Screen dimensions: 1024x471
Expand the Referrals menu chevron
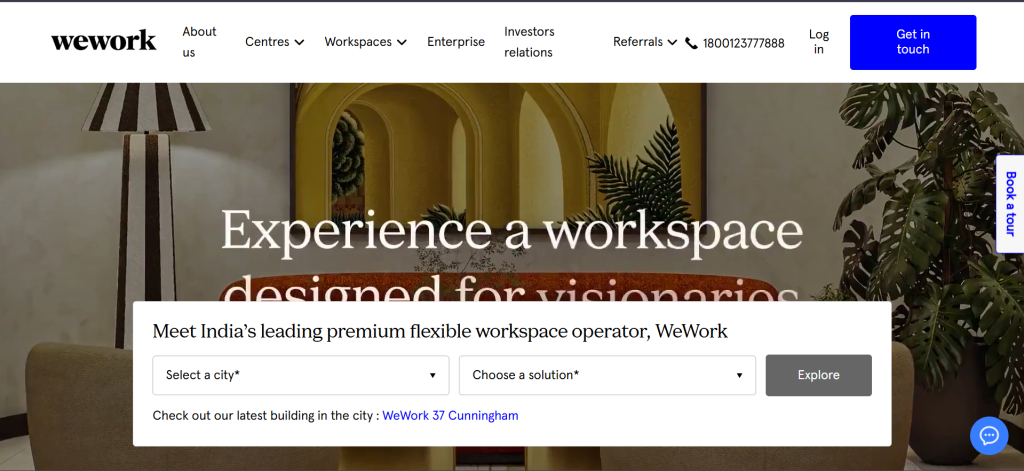coord(672,42)
